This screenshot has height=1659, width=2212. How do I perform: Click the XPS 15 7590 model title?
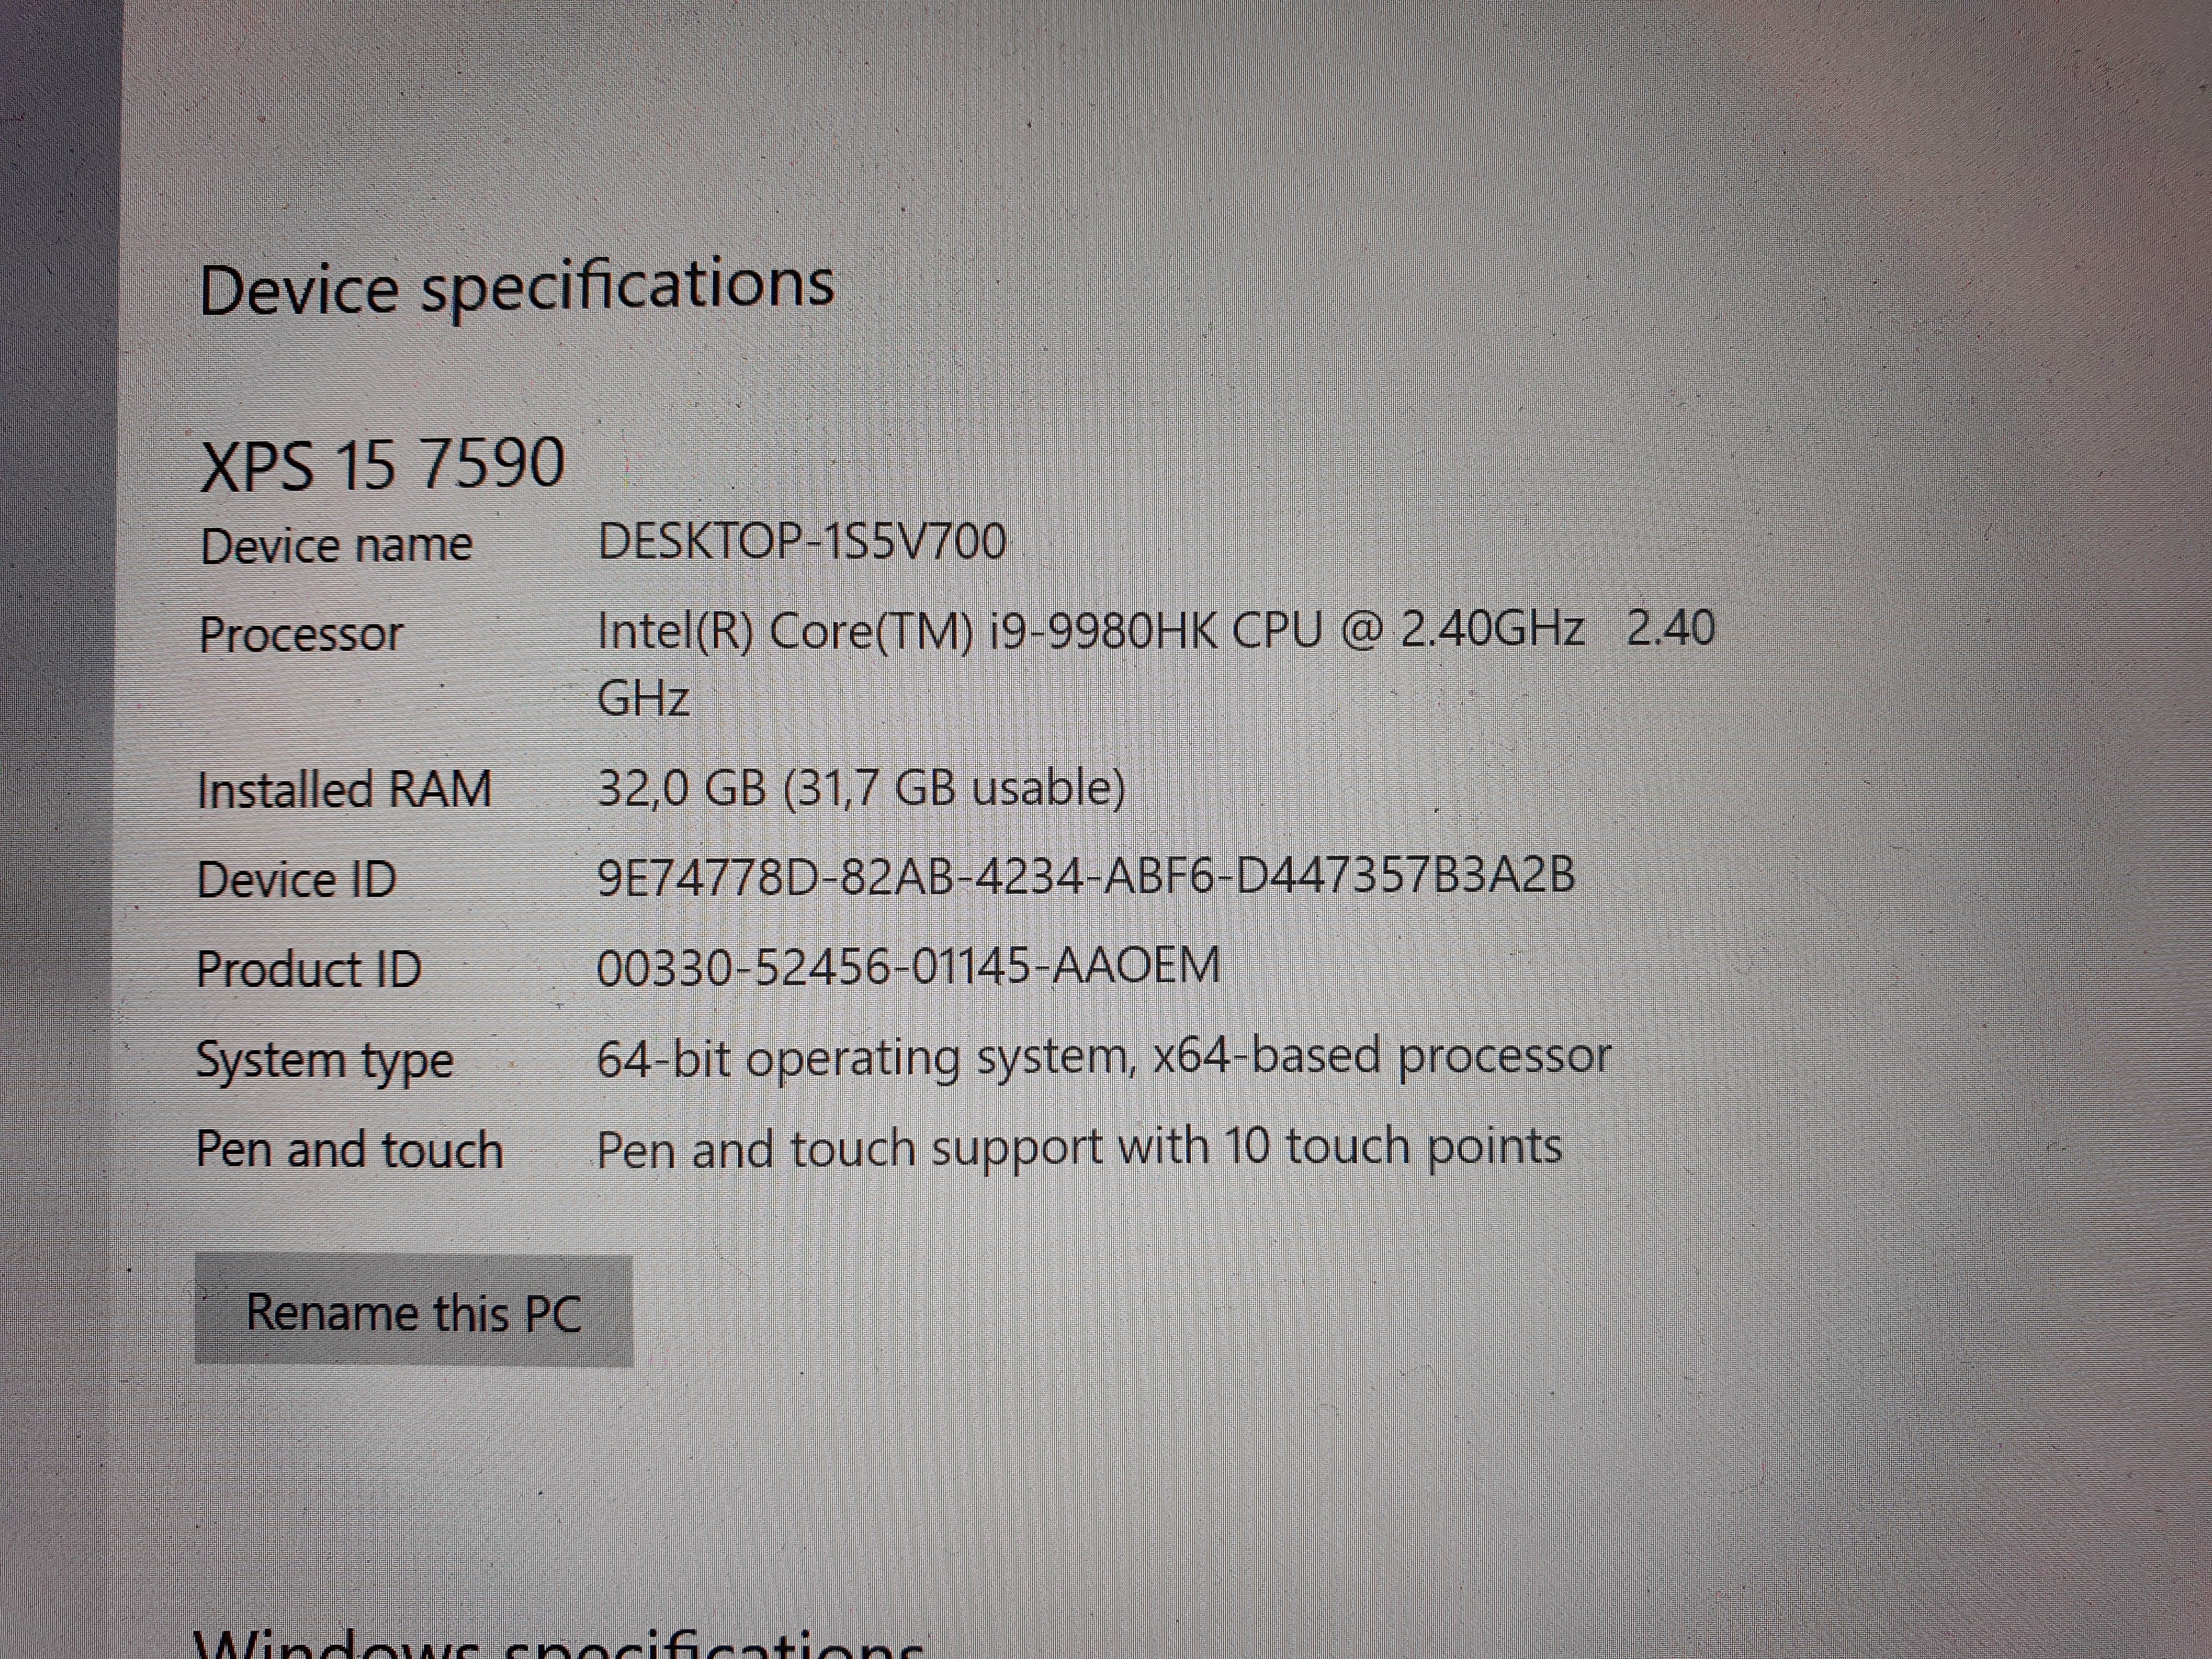(383, 464)
